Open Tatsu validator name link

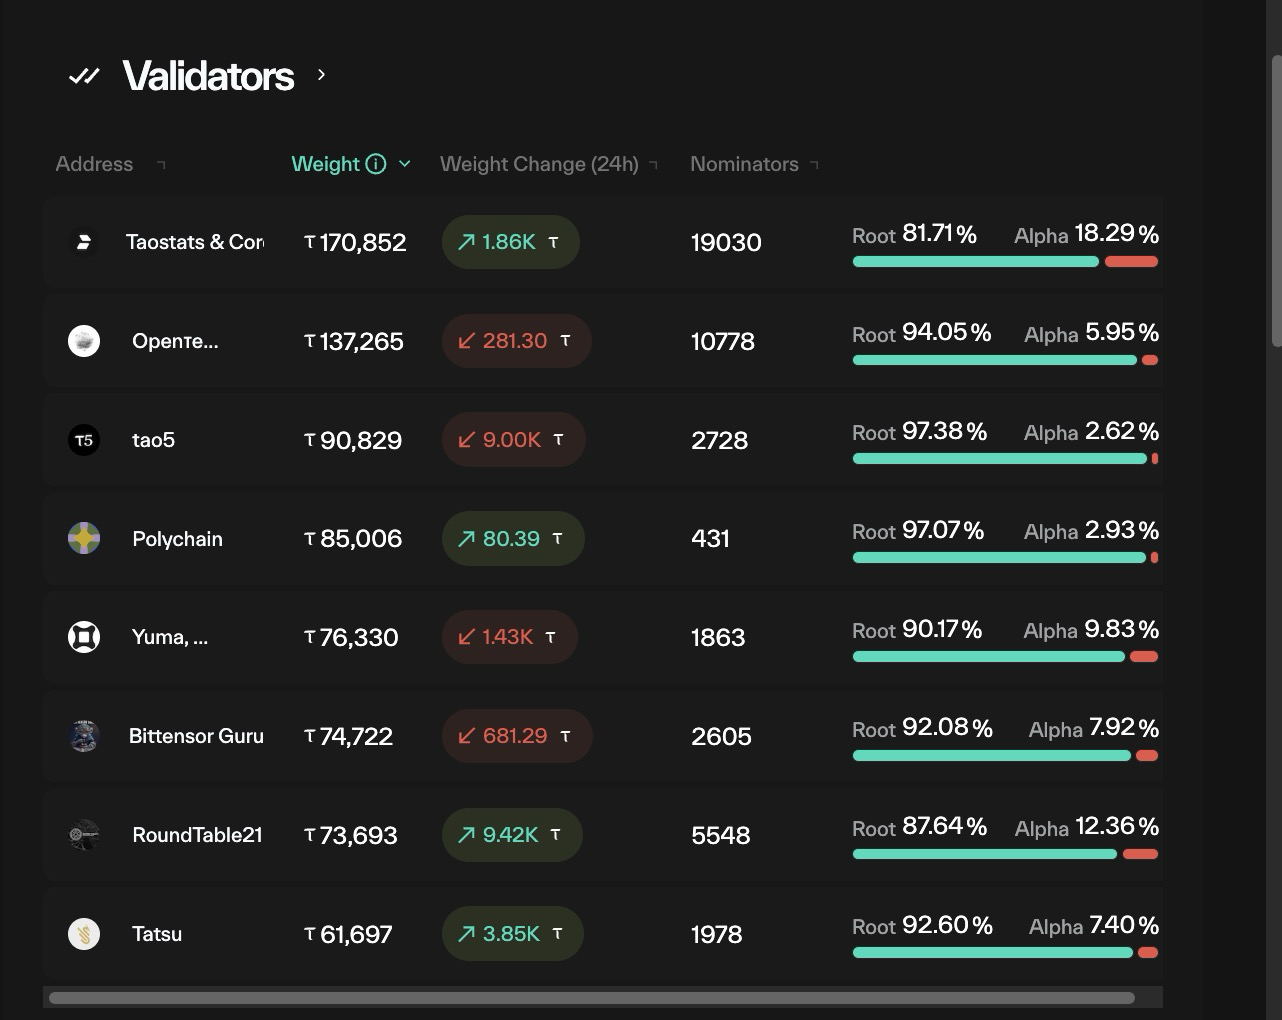pyautogui.click(x=157, y=934)
